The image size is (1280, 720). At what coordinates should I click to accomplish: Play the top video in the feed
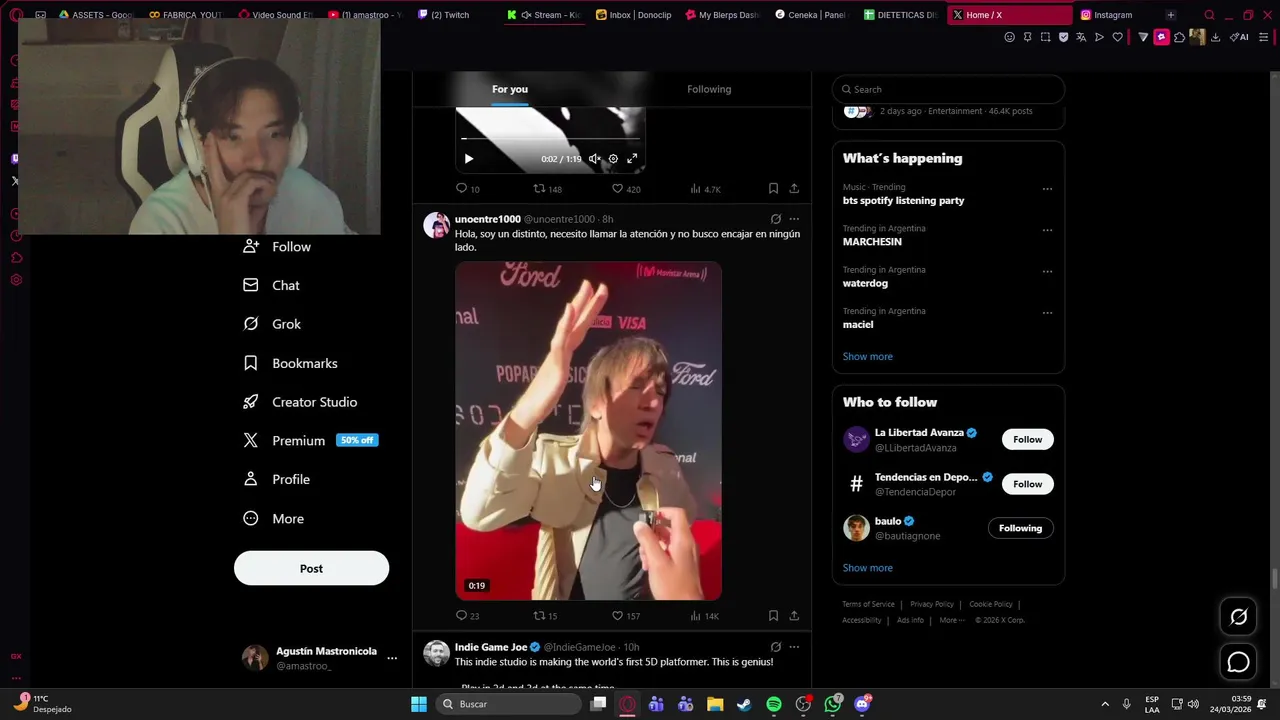(468, 159)
